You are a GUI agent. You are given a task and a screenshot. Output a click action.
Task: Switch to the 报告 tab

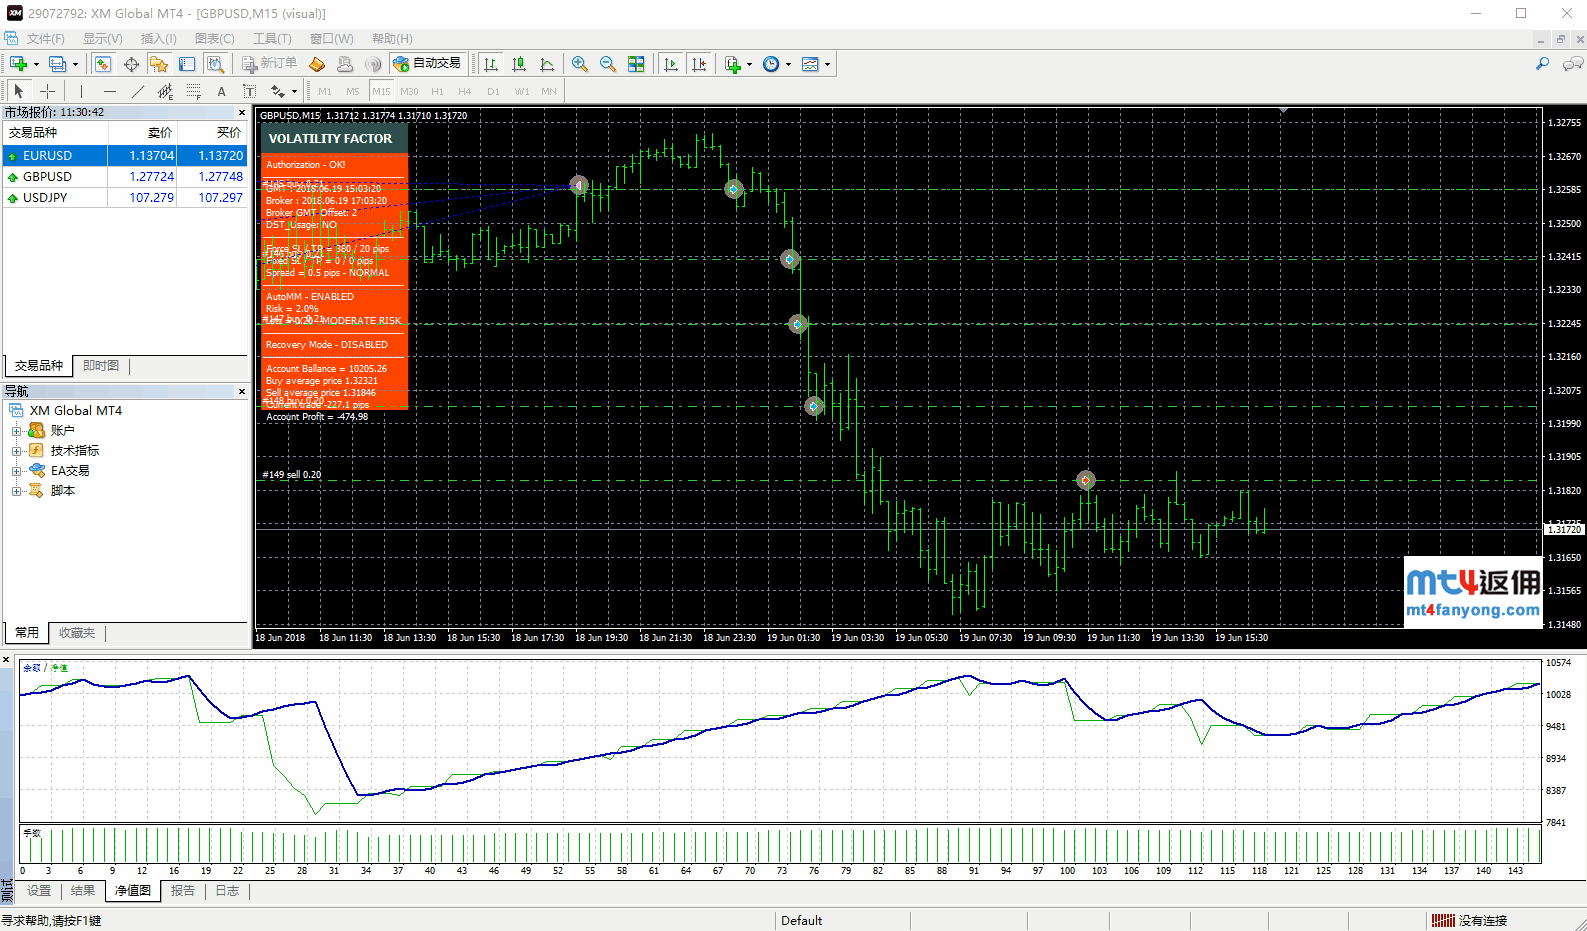[x=183, y=891]
